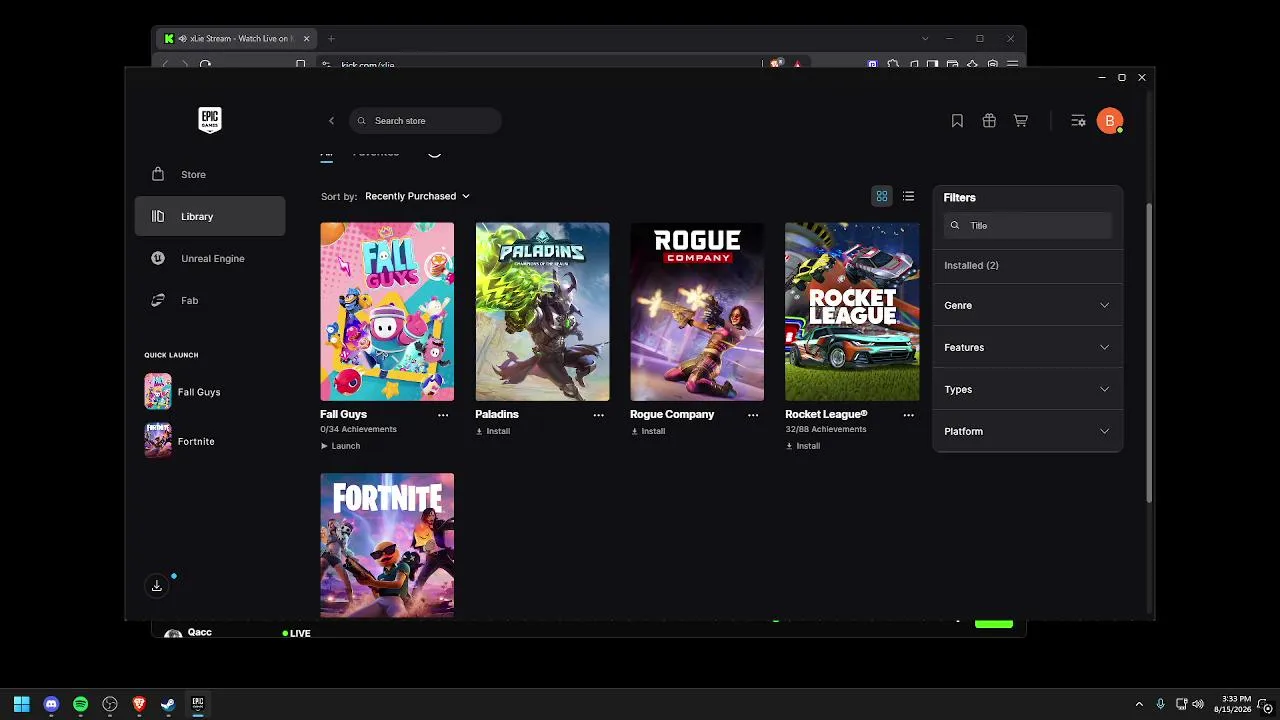Switch library to grid view
1280x720 pixels.
882,196
